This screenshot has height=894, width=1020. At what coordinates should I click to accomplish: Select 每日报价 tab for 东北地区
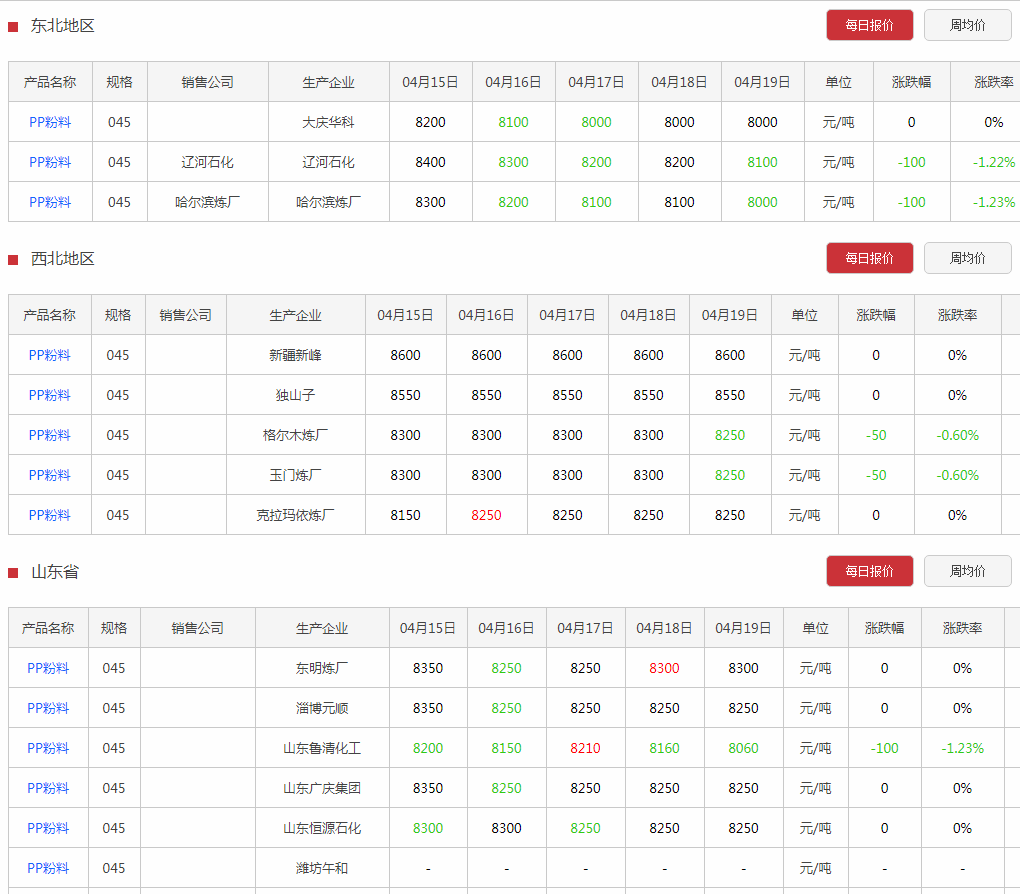click(x=870, y=25)
